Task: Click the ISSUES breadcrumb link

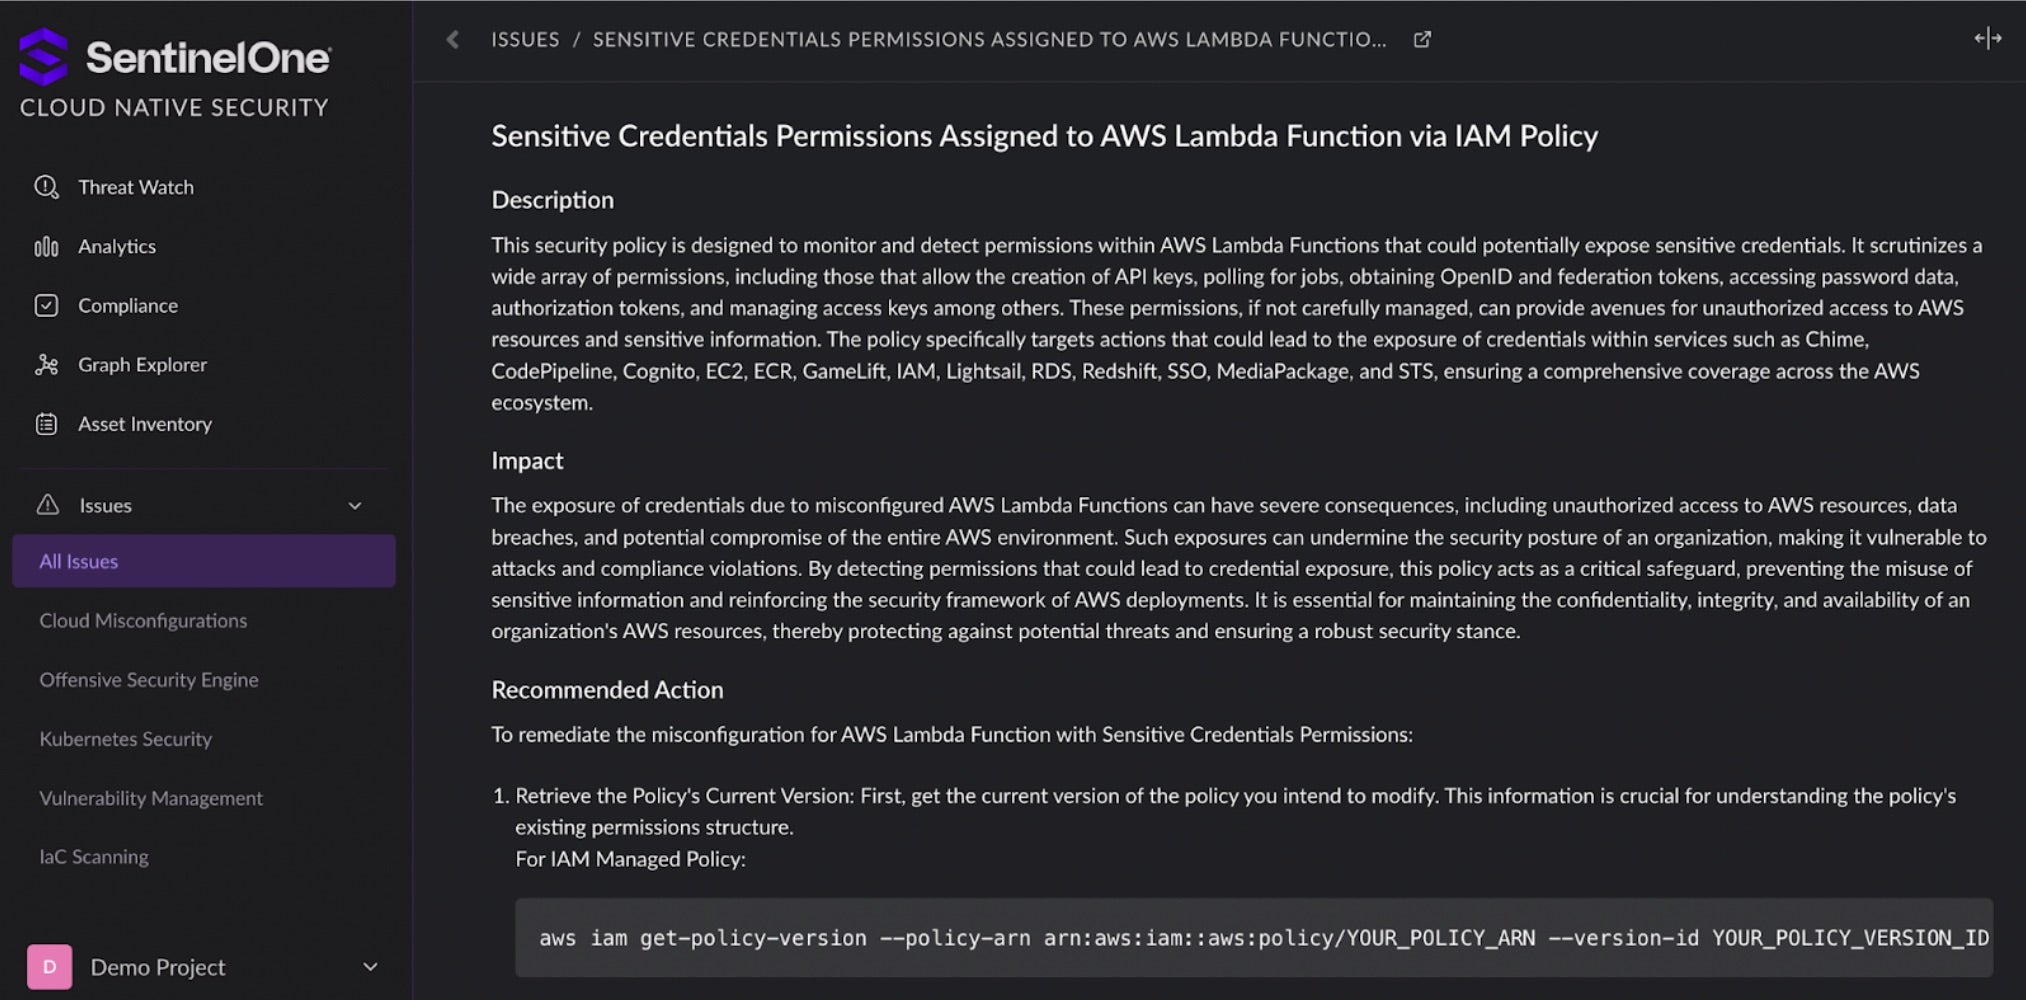Action: pyautogui.click(x=525, y=40)
